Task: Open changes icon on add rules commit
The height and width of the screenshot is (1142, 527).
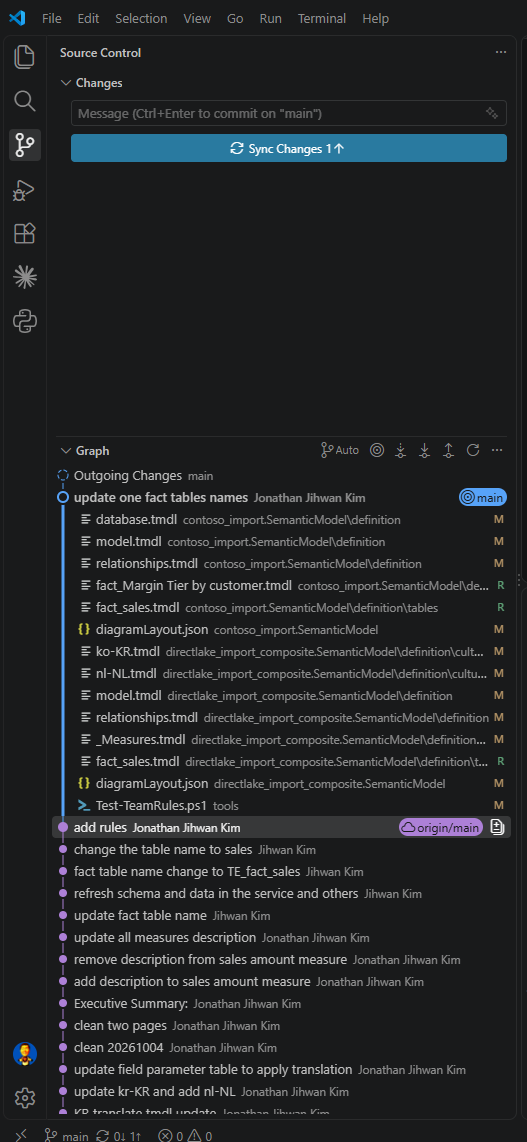Action: tap(497, 827)
